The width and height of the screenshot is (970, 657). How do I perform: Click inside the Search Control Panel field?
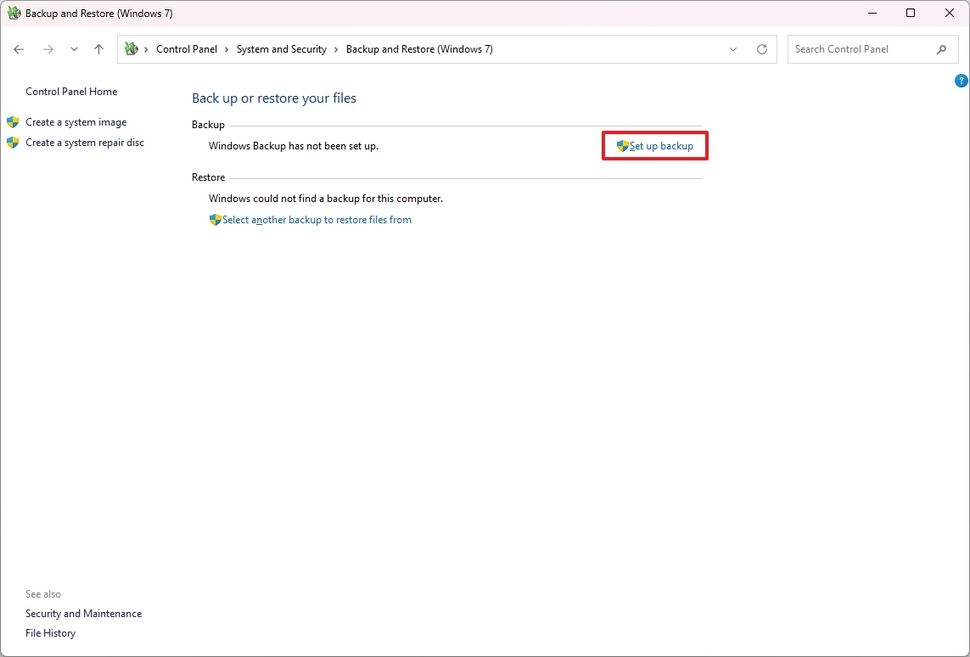click(860, 48)
